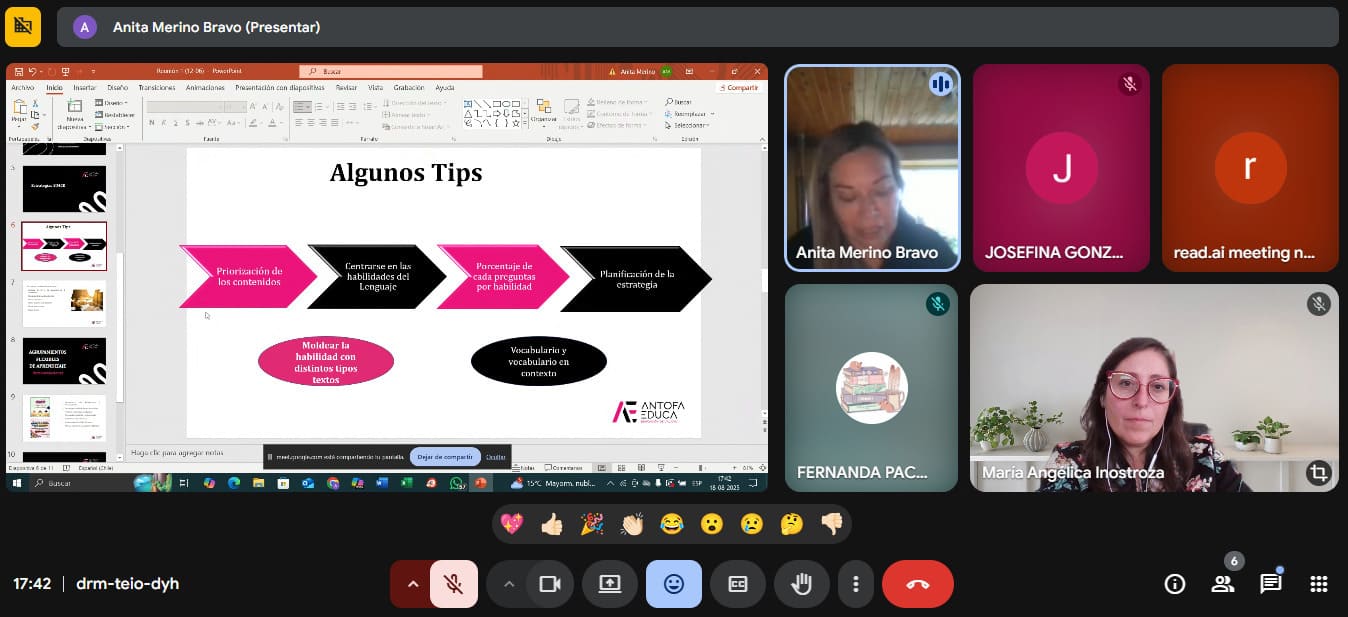
Task: Unmute the microphone
Action: 453,584
